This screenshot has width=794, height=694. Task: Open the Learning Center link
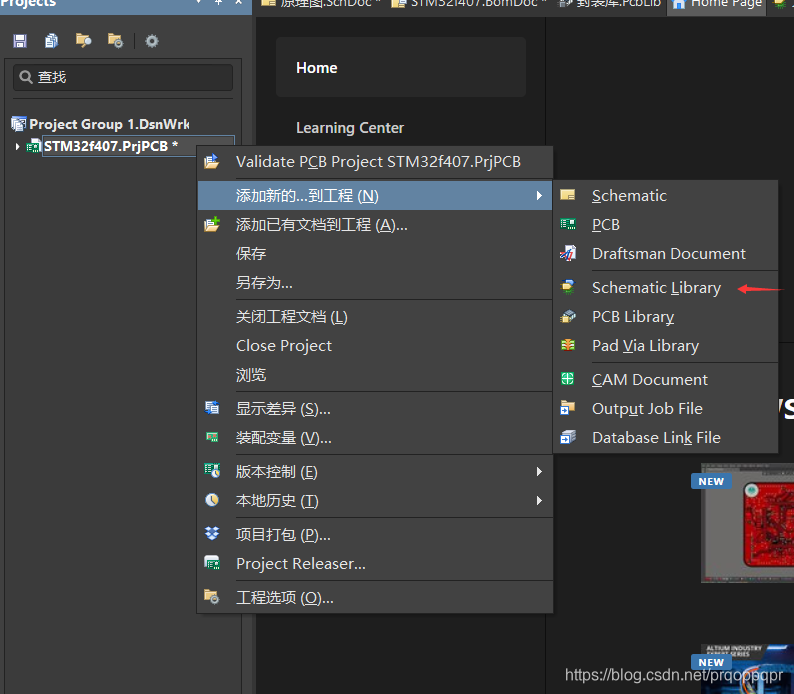(x=350, y=128)
